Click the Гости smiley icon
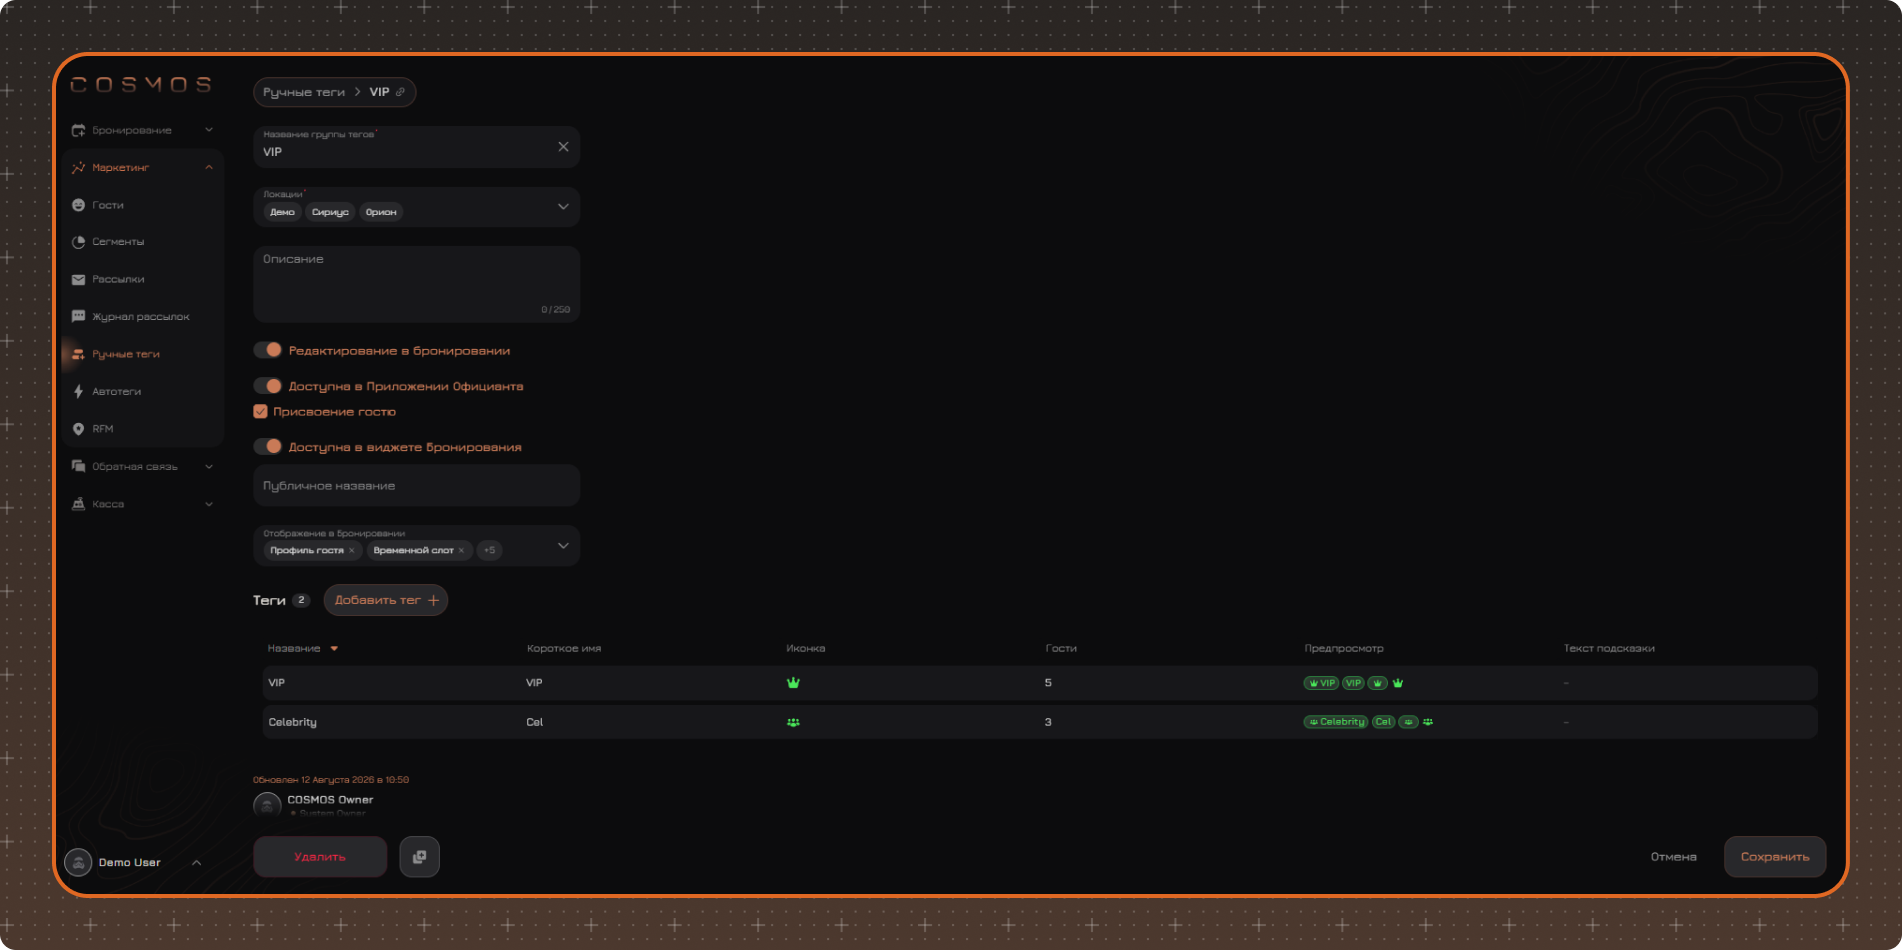Image resolution: width=1902 pixels, height=950 pixels. pos(78,205)
